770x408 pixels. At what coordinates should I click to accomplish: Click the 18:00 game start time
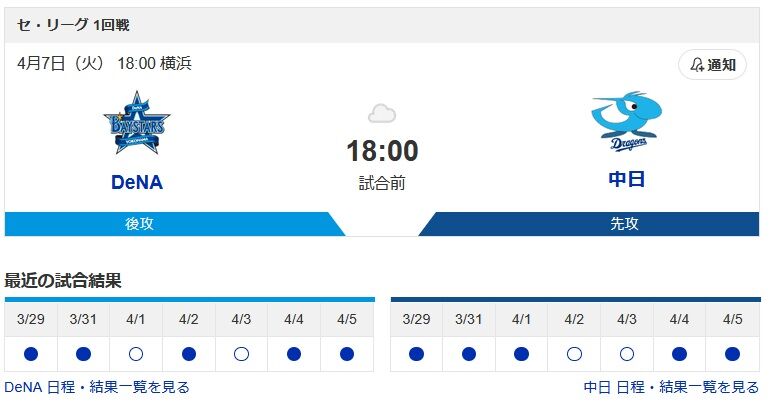pos(382,151)
